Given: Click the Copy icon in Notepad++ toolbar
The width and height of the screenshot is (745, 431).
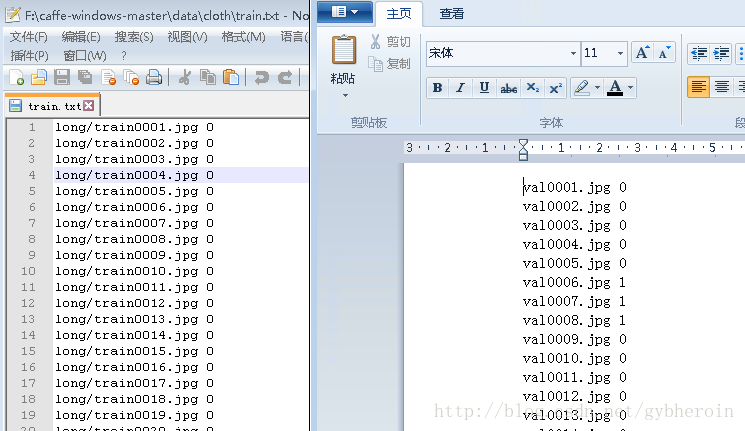Looking at the screenshot, I should pos(208,77).
